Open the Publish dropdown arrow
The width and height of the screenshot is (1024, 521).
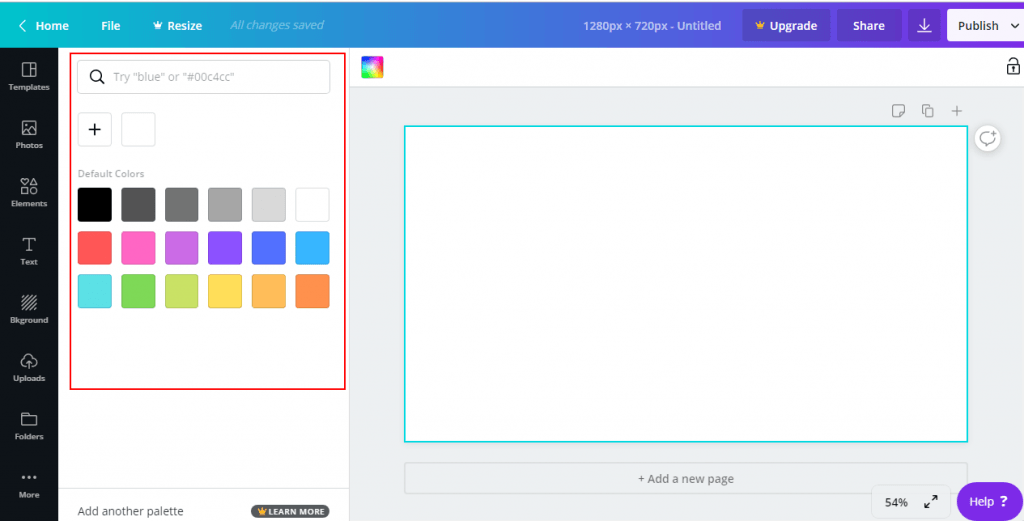pyautogui.click(x=1014, y=25)
